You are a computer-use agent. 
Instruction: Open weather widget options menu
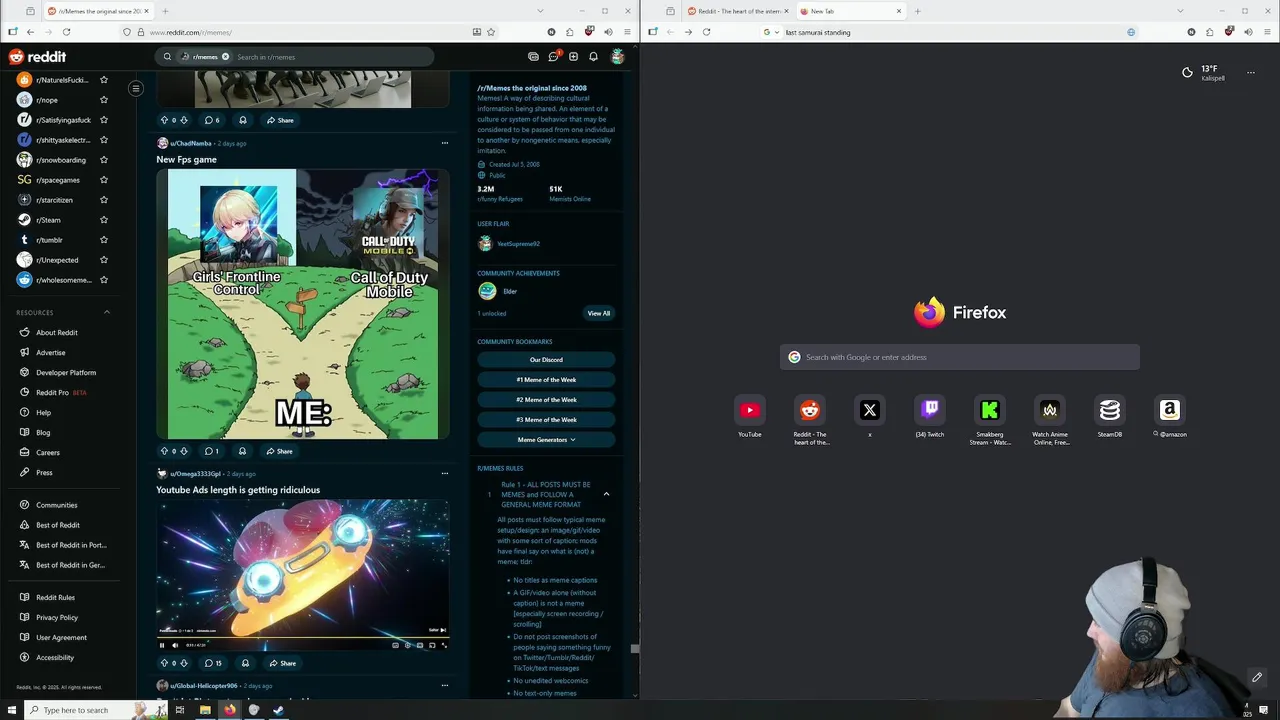[x=1250, y=73]
